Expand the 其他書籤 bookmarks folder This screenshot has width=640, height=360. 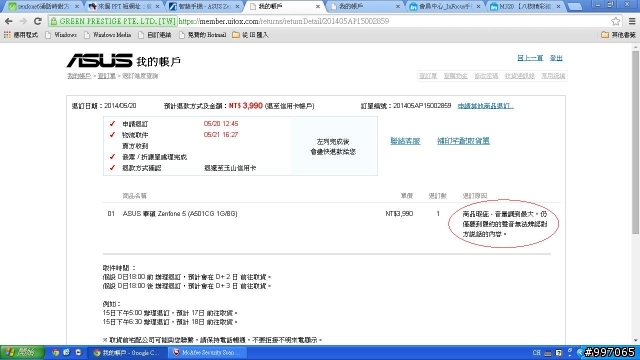coord(618,35)
